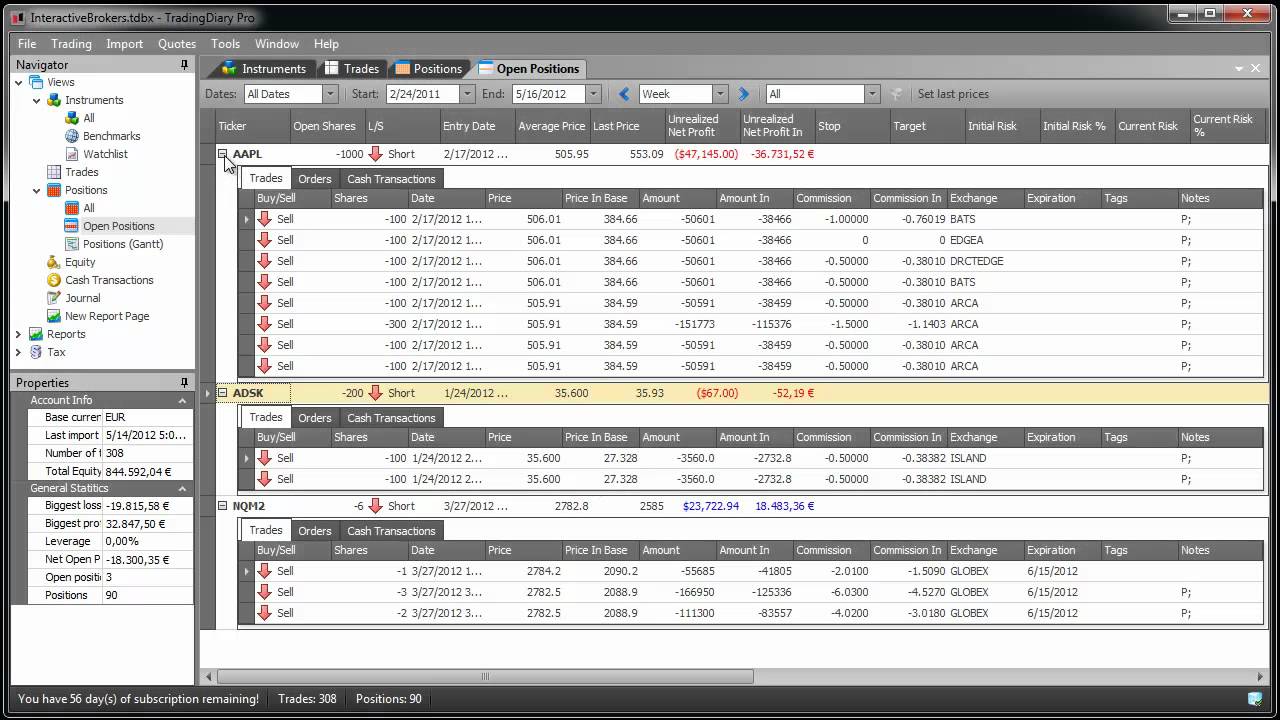The image size is (1280, 720).
Task: Collapse the General Statistics section
Action: (182, 488)
